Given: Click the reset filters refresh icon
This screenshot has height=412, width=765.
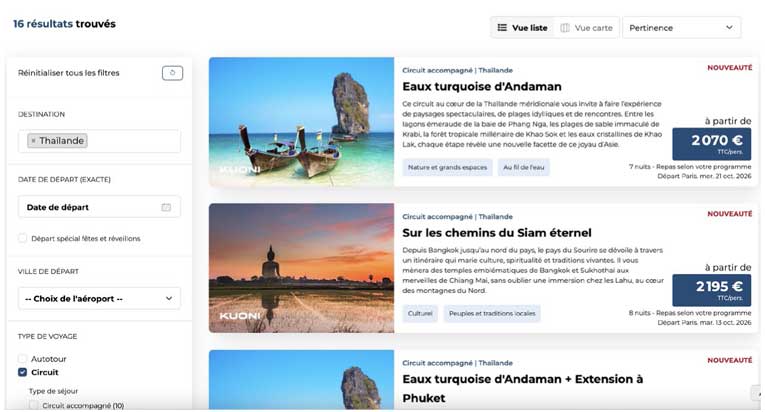Looking at the screenshot, I should pos(172,73).
